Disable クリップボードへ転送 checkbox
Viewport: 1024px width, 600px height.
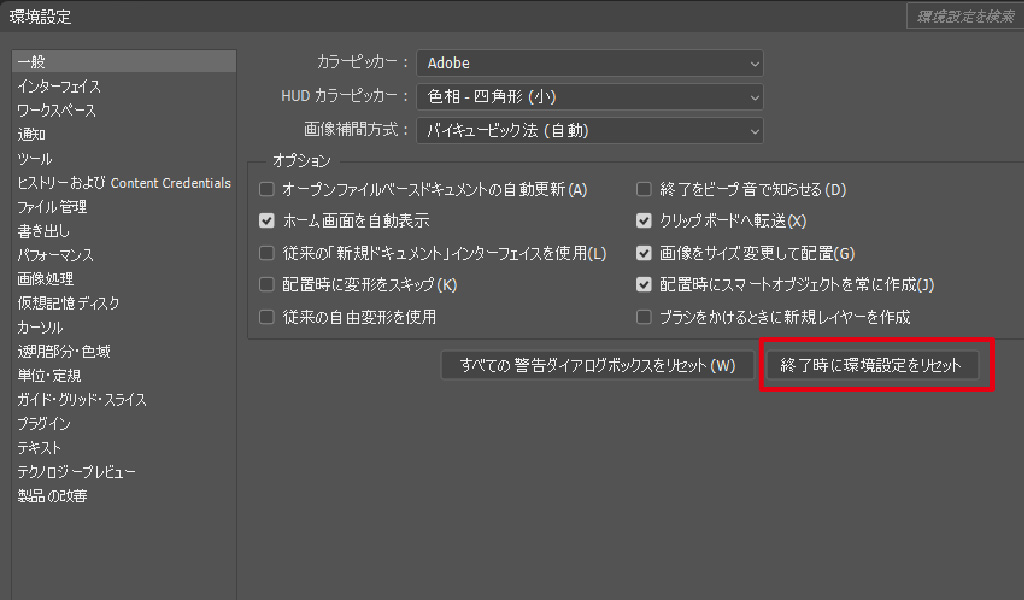click(644, 221)
